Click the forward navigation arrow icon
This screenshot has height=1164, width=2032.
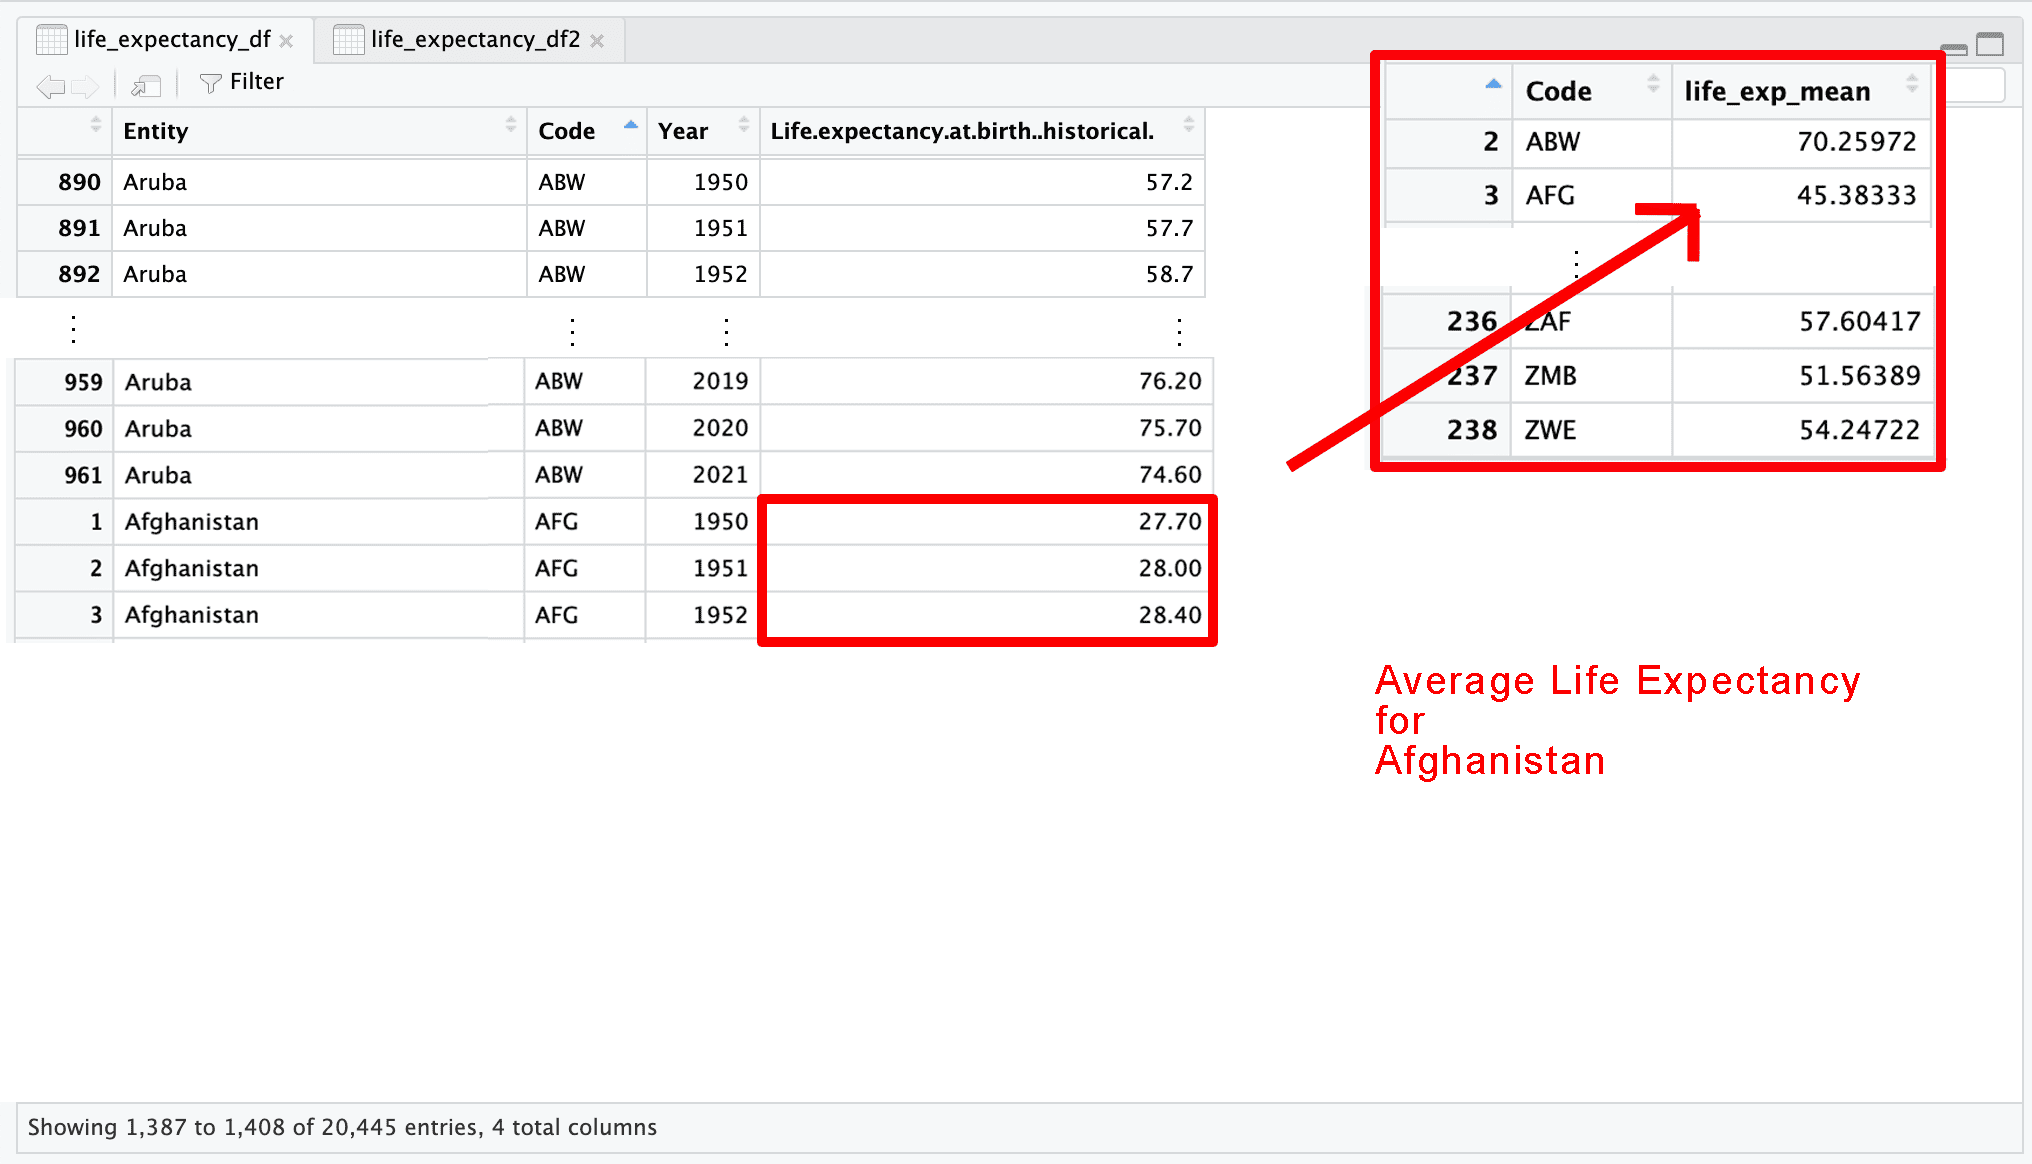click(85, 87)
